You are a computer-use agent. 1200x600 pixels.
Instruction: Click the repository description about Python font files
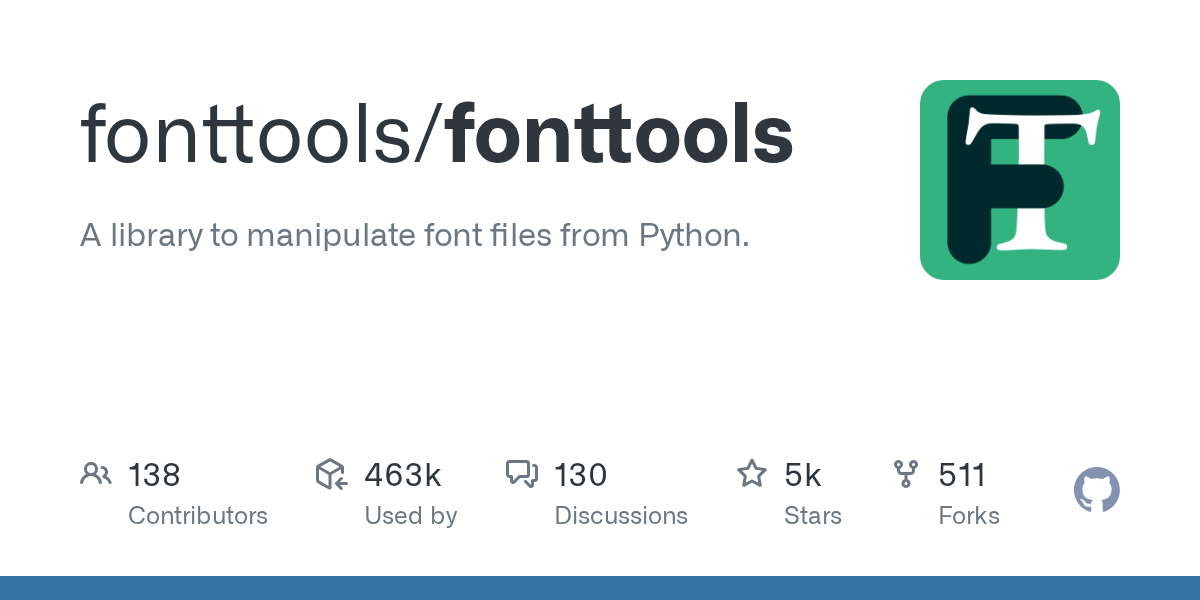[414, 236]
